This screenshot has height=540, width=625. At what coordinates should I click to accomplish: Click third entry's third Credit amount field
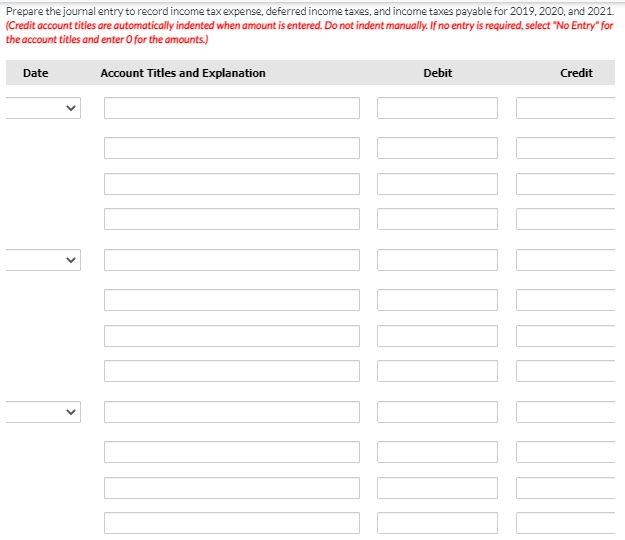566,488
